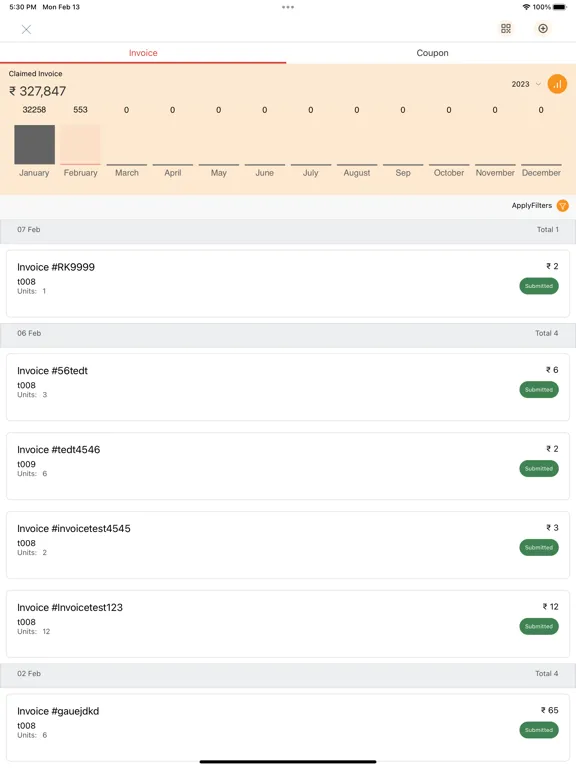Screen dimensions: 576x768
Task: Select April month label
Action: pos(173,173)
